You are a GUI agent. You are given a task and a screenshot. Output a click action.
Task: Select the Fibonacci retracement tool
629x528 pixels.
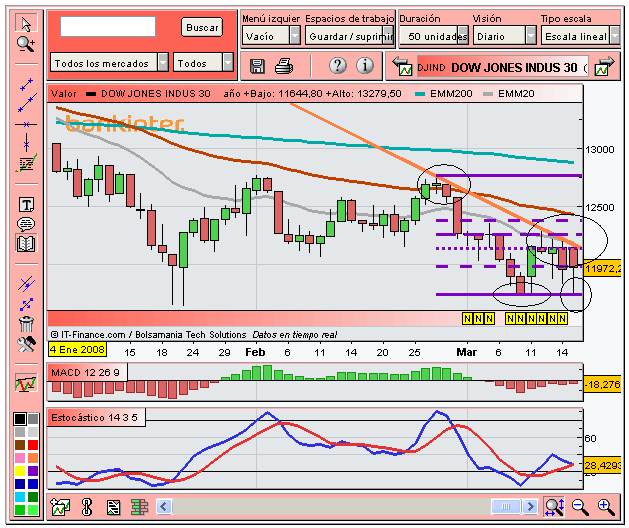pos(26,164)
